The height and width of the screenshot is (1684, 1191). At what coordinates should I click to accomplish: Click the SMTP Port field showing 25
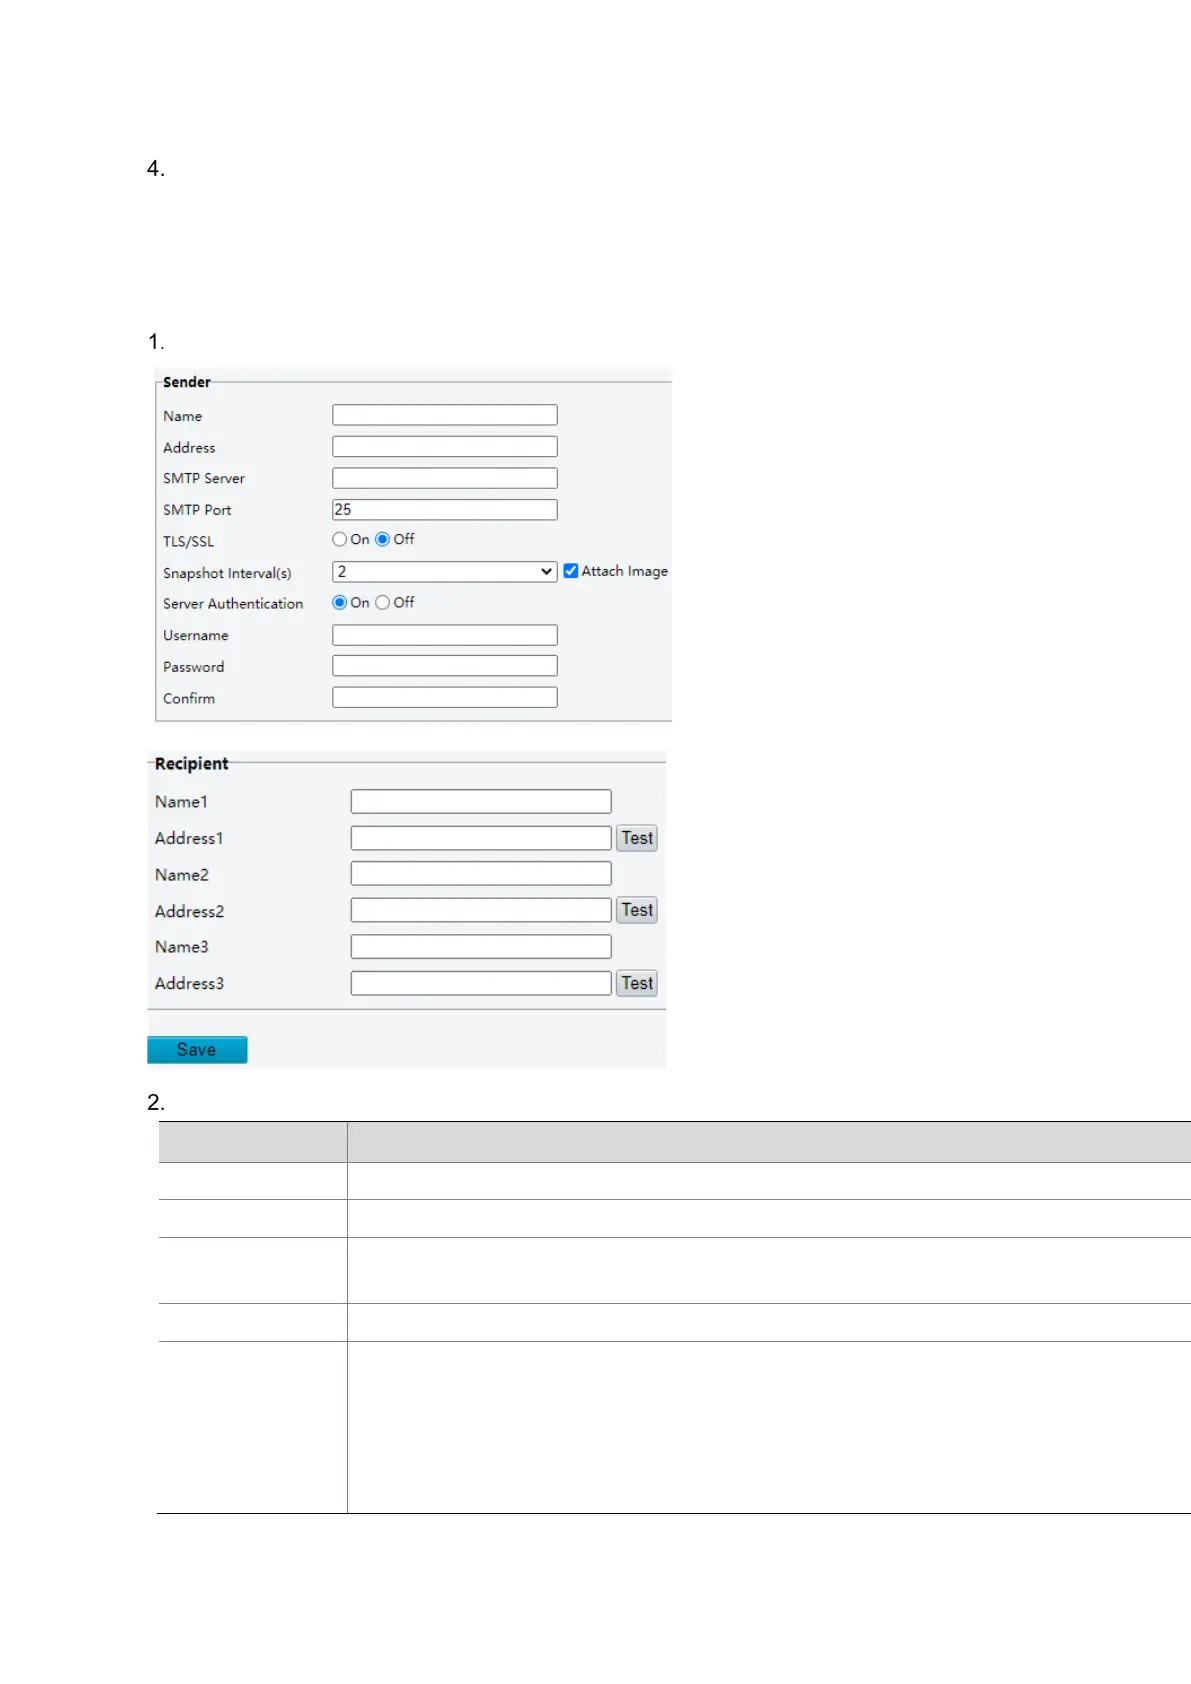444,510
